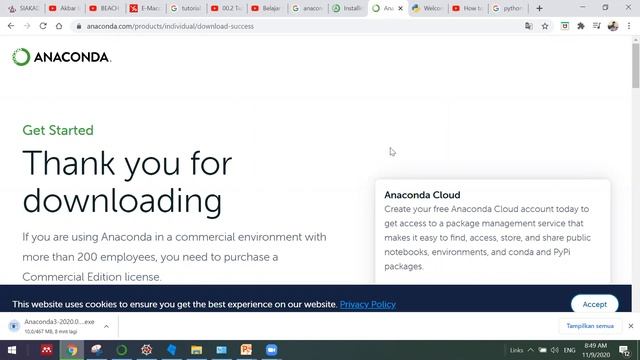Screen dimensions: 640x360
Task: Switch to the Belajar YouTube tab
Action: pyautogui.click(x=266, y=8)
